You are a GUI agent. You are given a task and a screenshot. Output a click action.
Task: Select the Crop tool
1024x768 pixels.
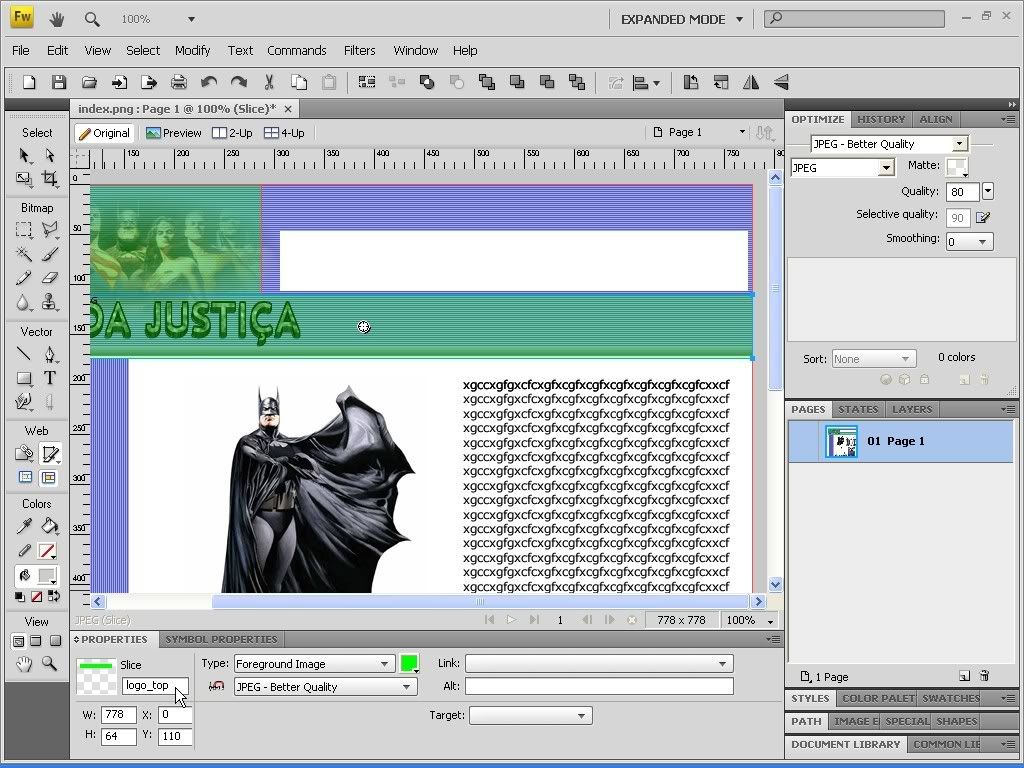pos(50,178)
